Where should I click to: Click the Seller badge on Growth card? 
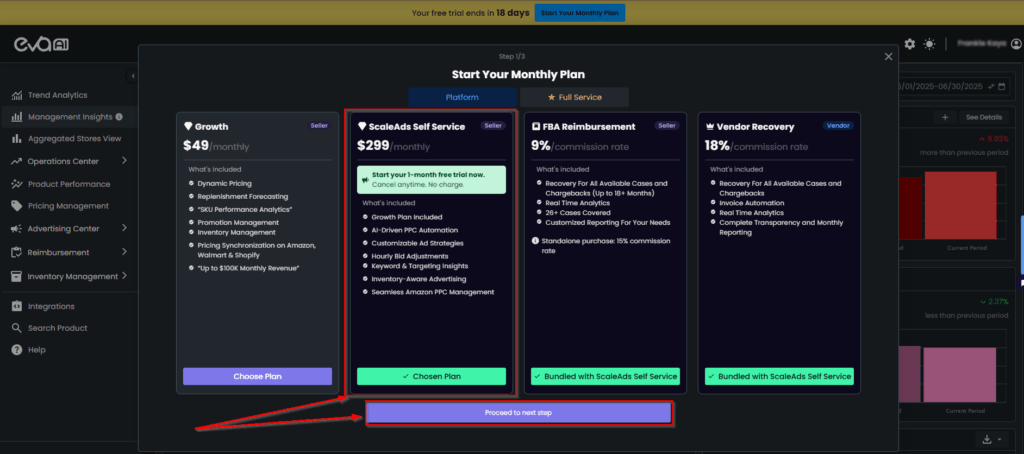point(319,125)
